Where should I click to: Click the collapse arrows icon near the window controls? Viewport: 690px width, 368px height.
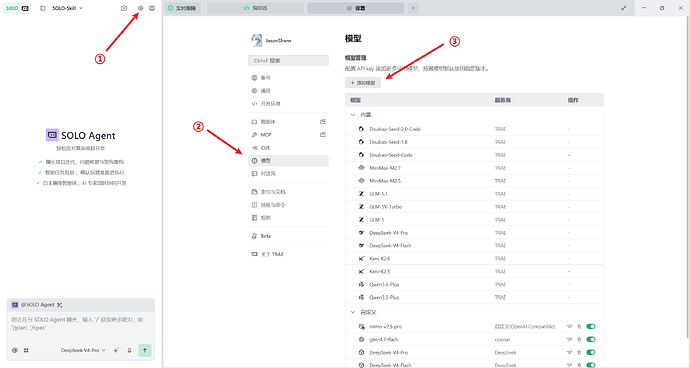(624, 8)
